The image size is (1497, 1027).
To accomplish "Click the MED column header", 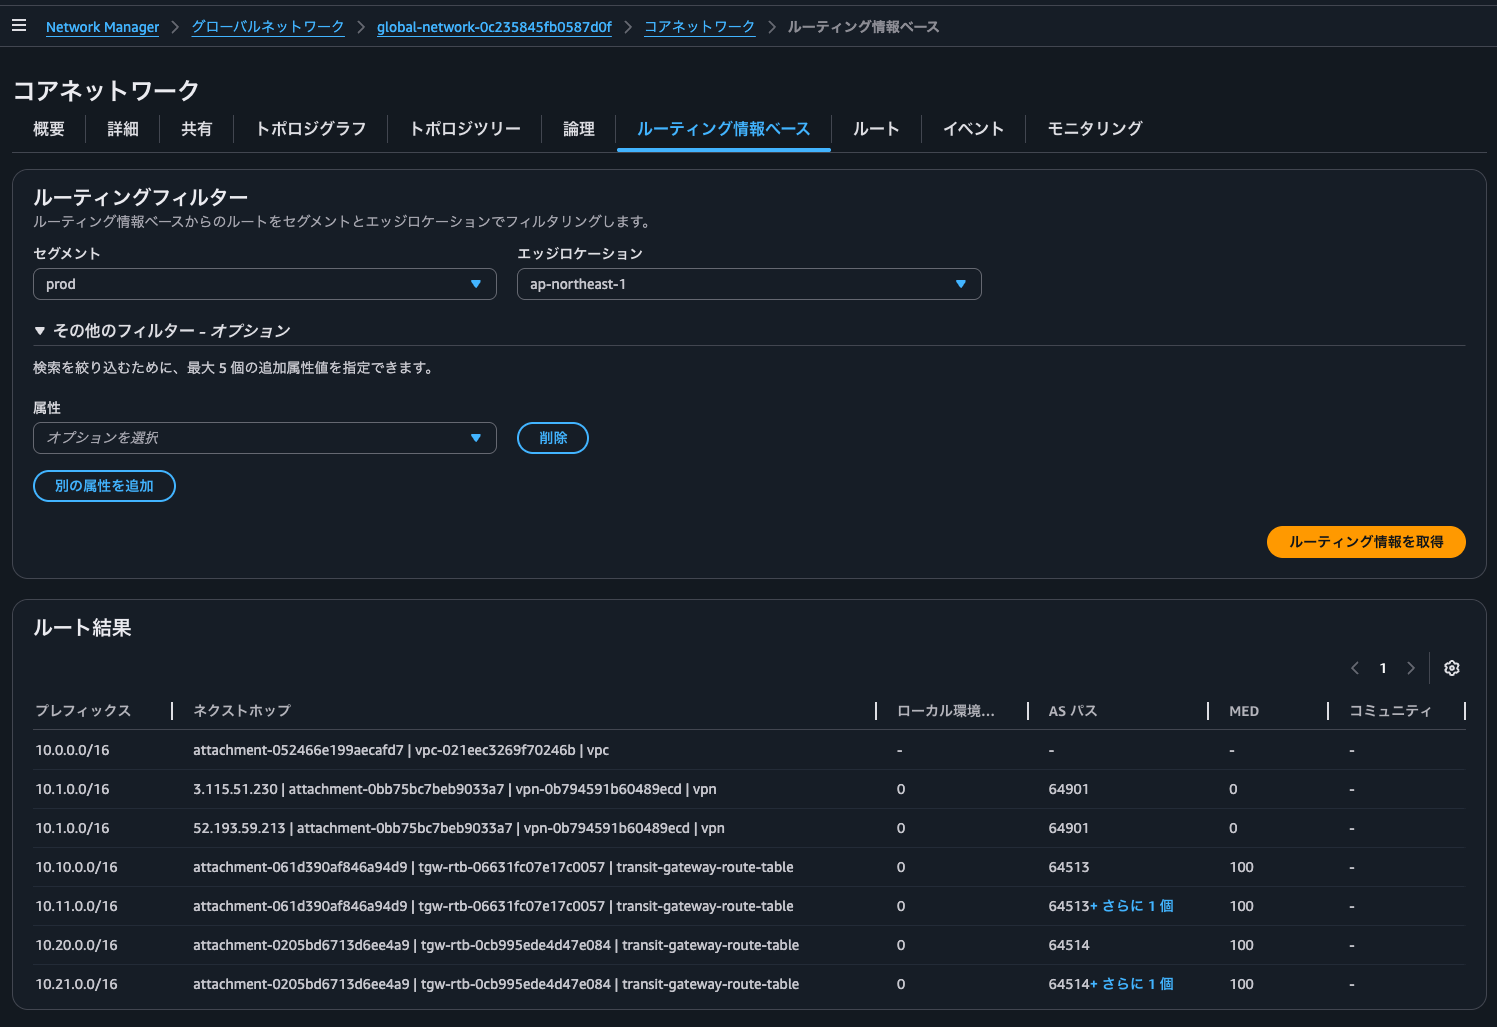I will click(x=1244, y=711).
